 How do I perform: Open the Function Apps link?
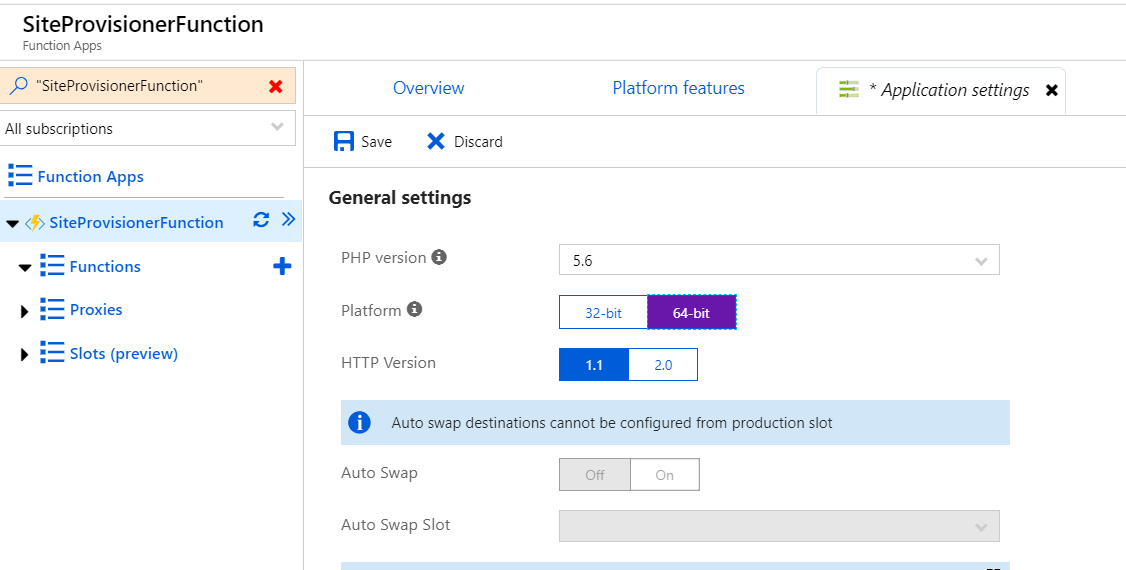tap(90, 177)
